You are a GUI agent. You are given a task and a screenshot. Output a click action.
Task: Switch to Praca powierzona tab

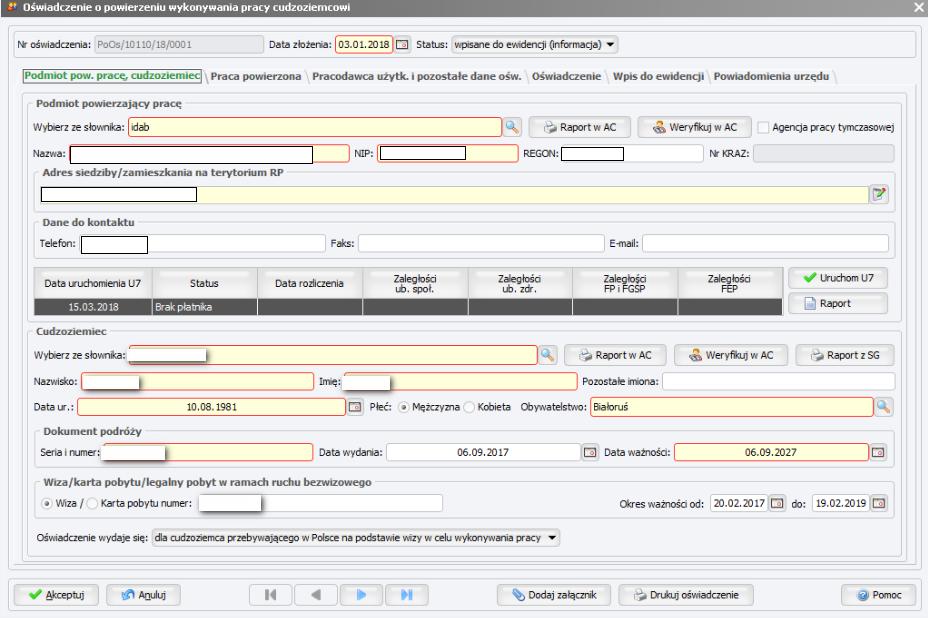click(256, 76)
